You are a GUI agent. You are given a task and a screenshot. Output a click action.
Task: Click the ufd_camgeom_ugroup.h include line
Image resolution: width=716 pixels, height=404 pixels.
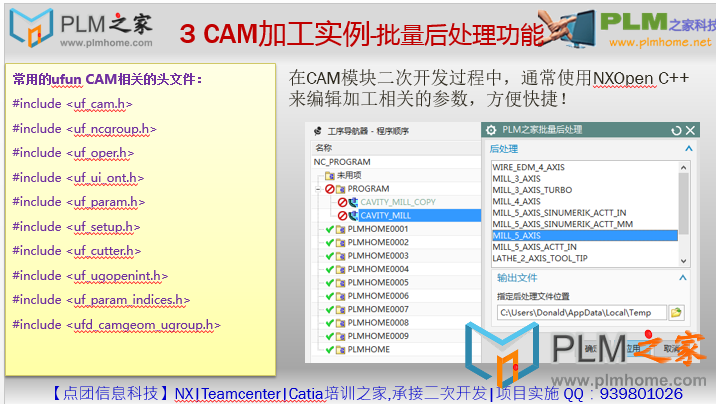point(116,325)
